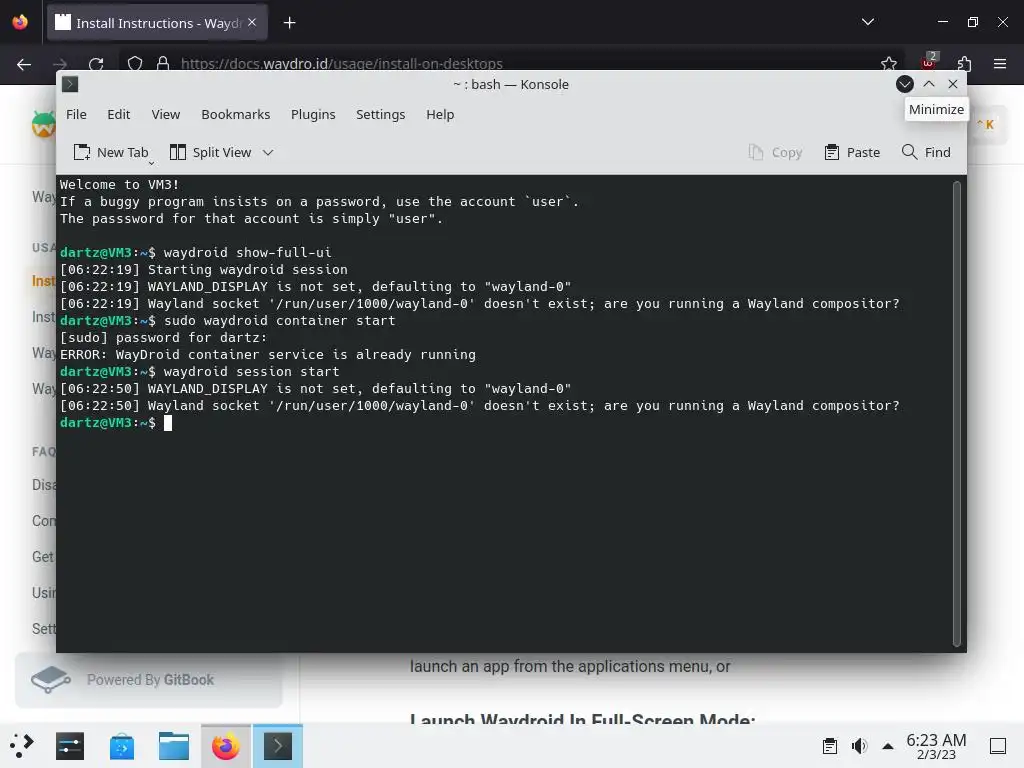Click the show desktop button
This screenshot has height=768, width=1024.
(x=998, y=746)
